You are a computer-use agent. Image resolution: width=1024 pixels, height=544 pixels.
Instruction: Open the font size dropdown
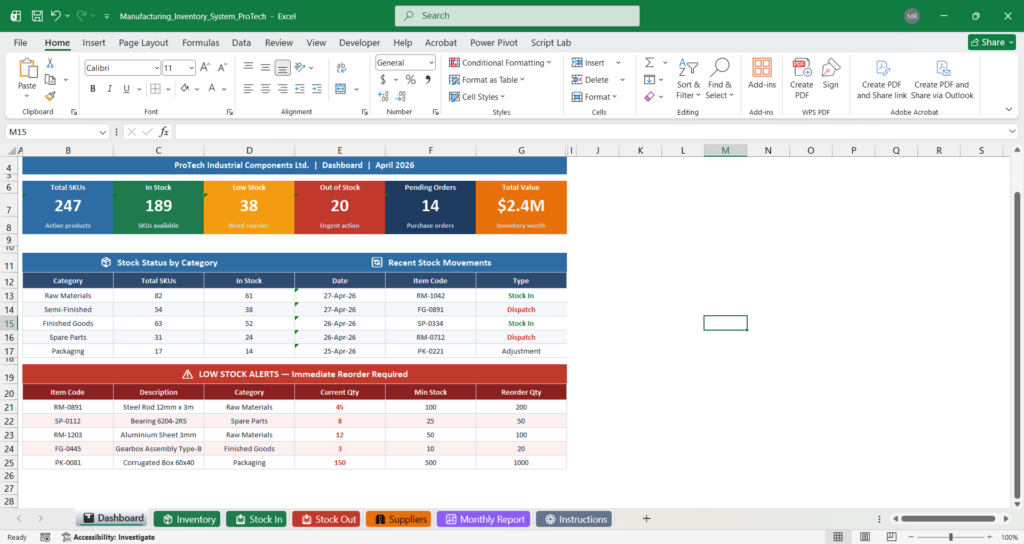click(x=191, y=68)
